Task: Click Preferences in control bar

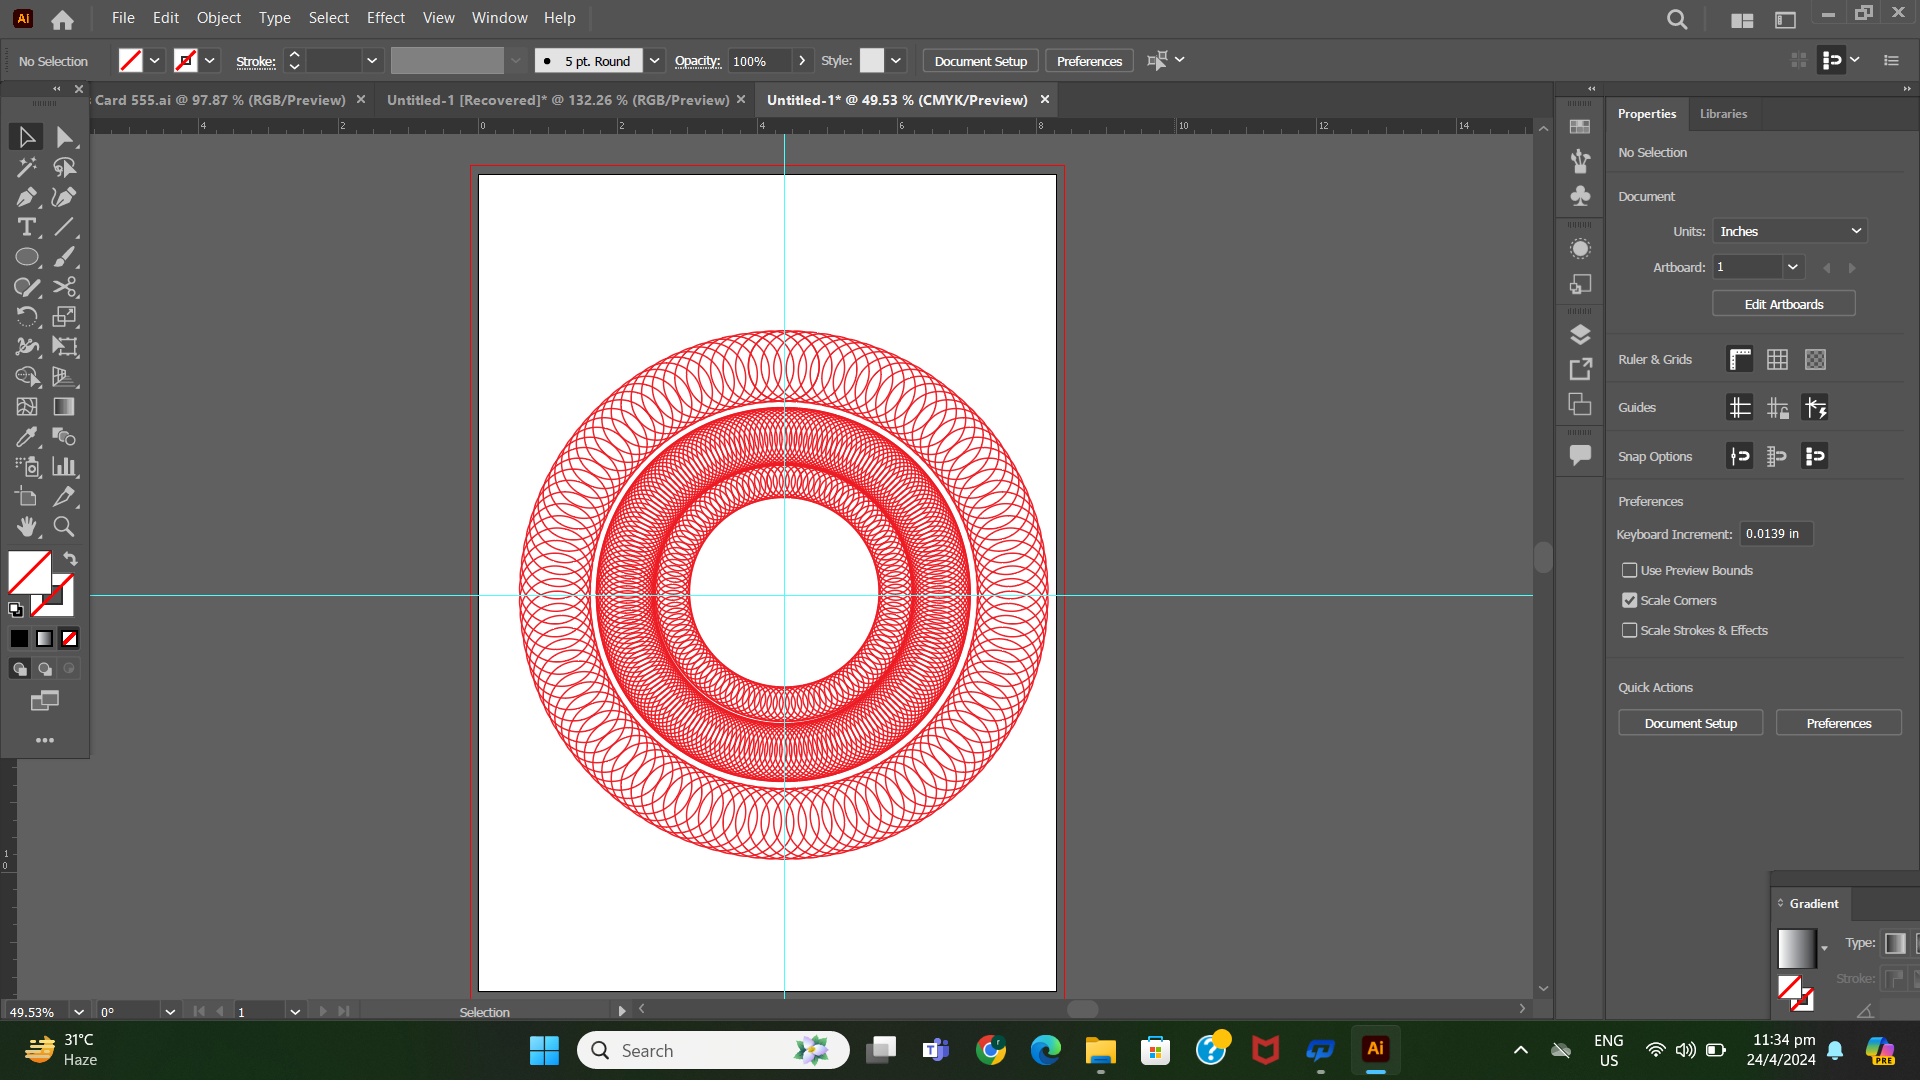Action: tap(1089, 61)
